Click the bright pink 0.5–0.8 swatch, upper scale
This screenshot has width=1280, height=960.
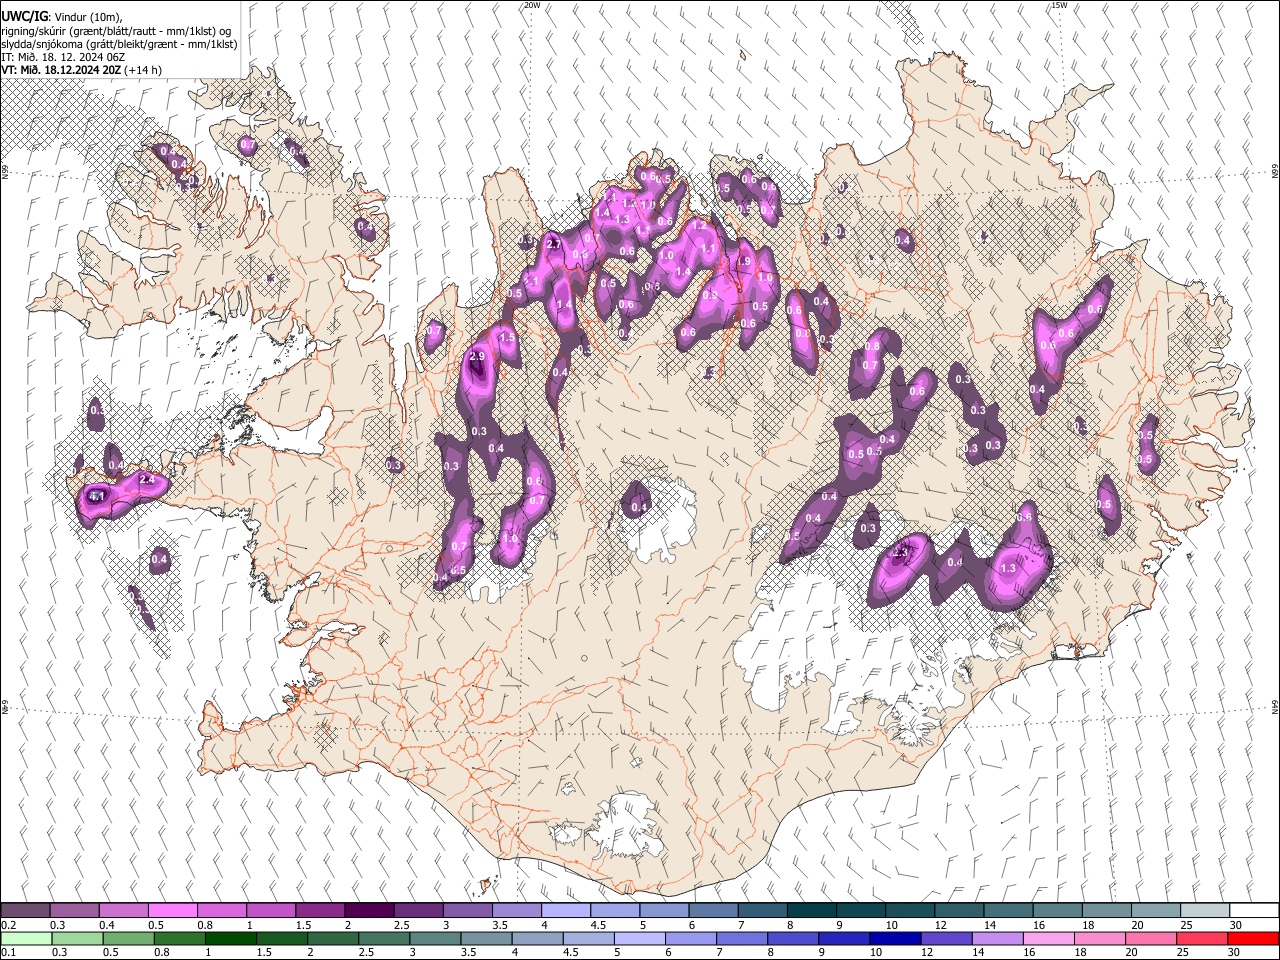pos(172,911)
